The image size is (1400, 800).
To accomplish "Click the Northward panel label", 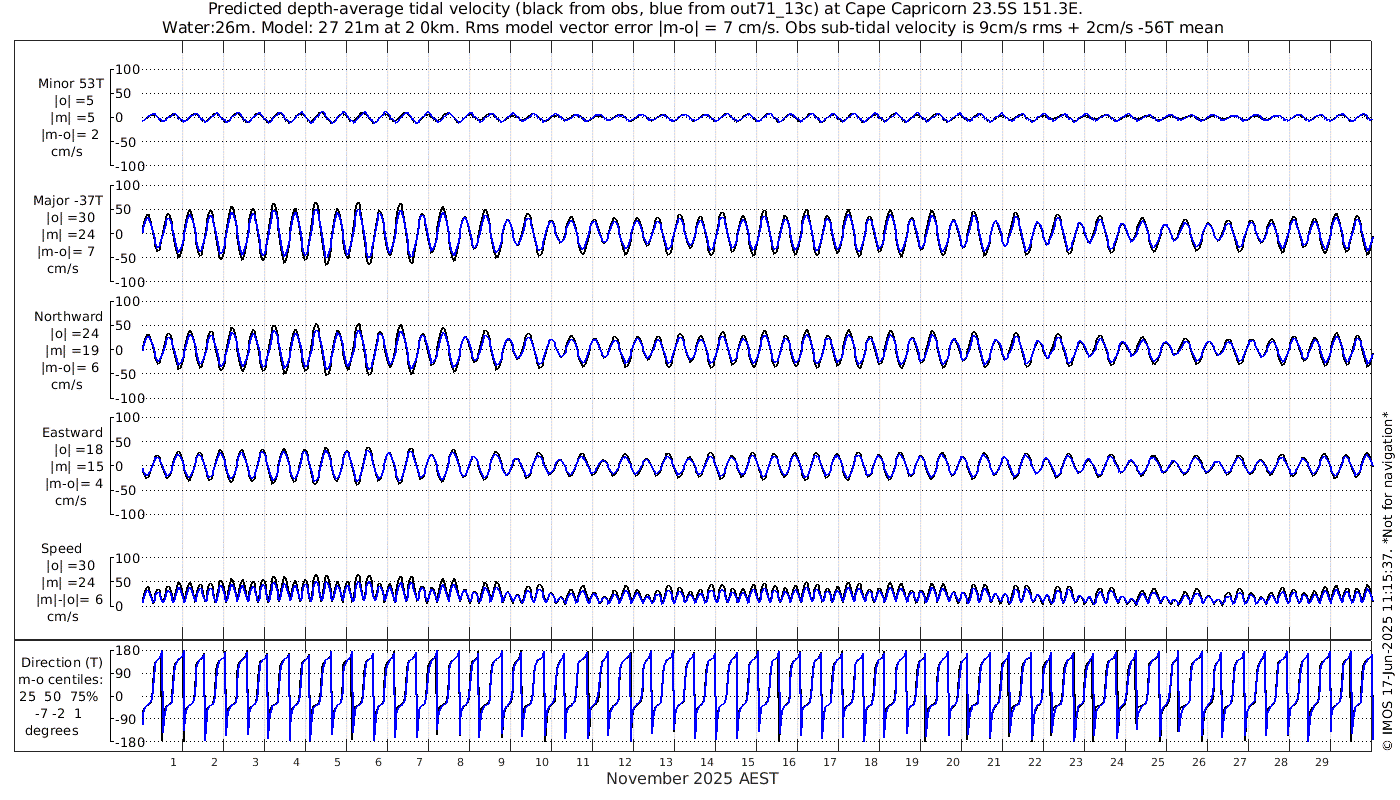I will click(x=68, y=317).
